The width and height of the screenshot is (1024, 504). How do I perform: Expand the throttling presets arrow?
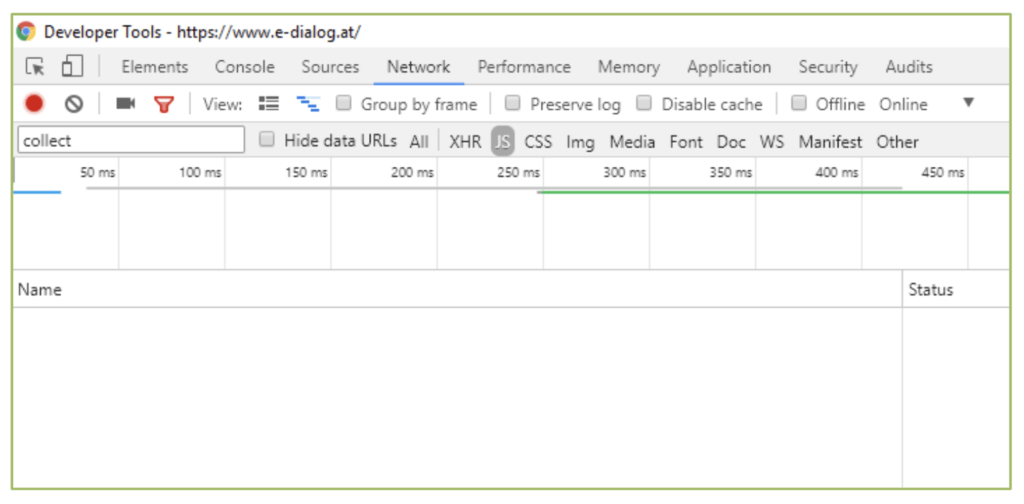coord(967,104)
